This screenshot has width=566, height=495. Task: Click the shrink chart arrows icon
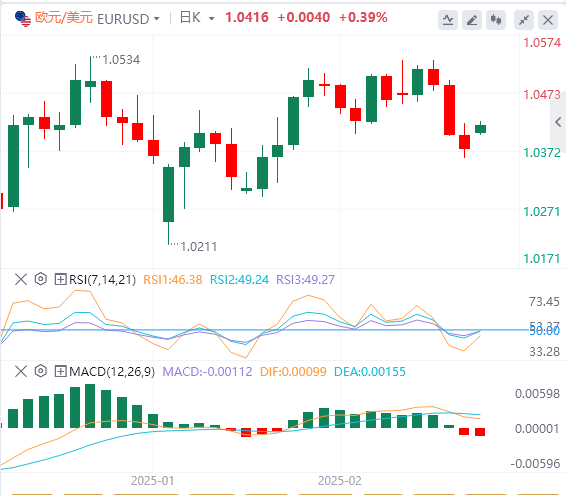tap(524, 20)
